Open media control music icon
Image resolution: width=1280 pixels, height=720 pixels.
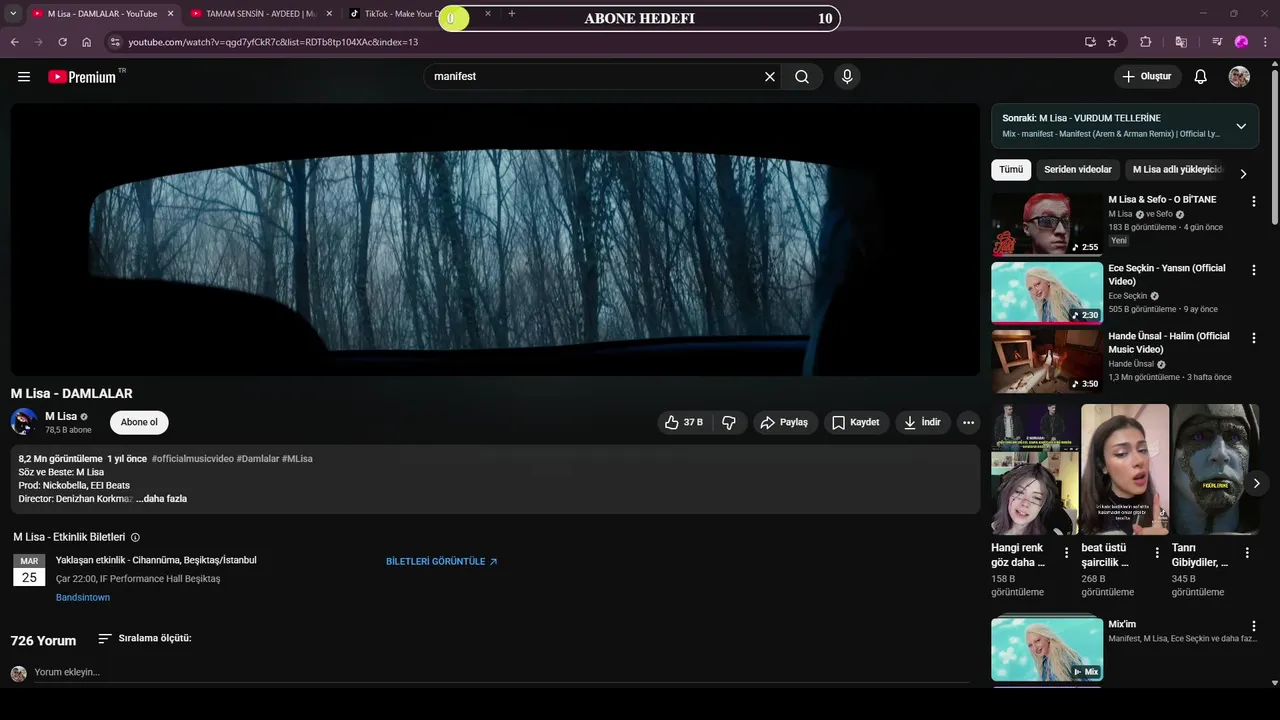[x=1216, y=42]
